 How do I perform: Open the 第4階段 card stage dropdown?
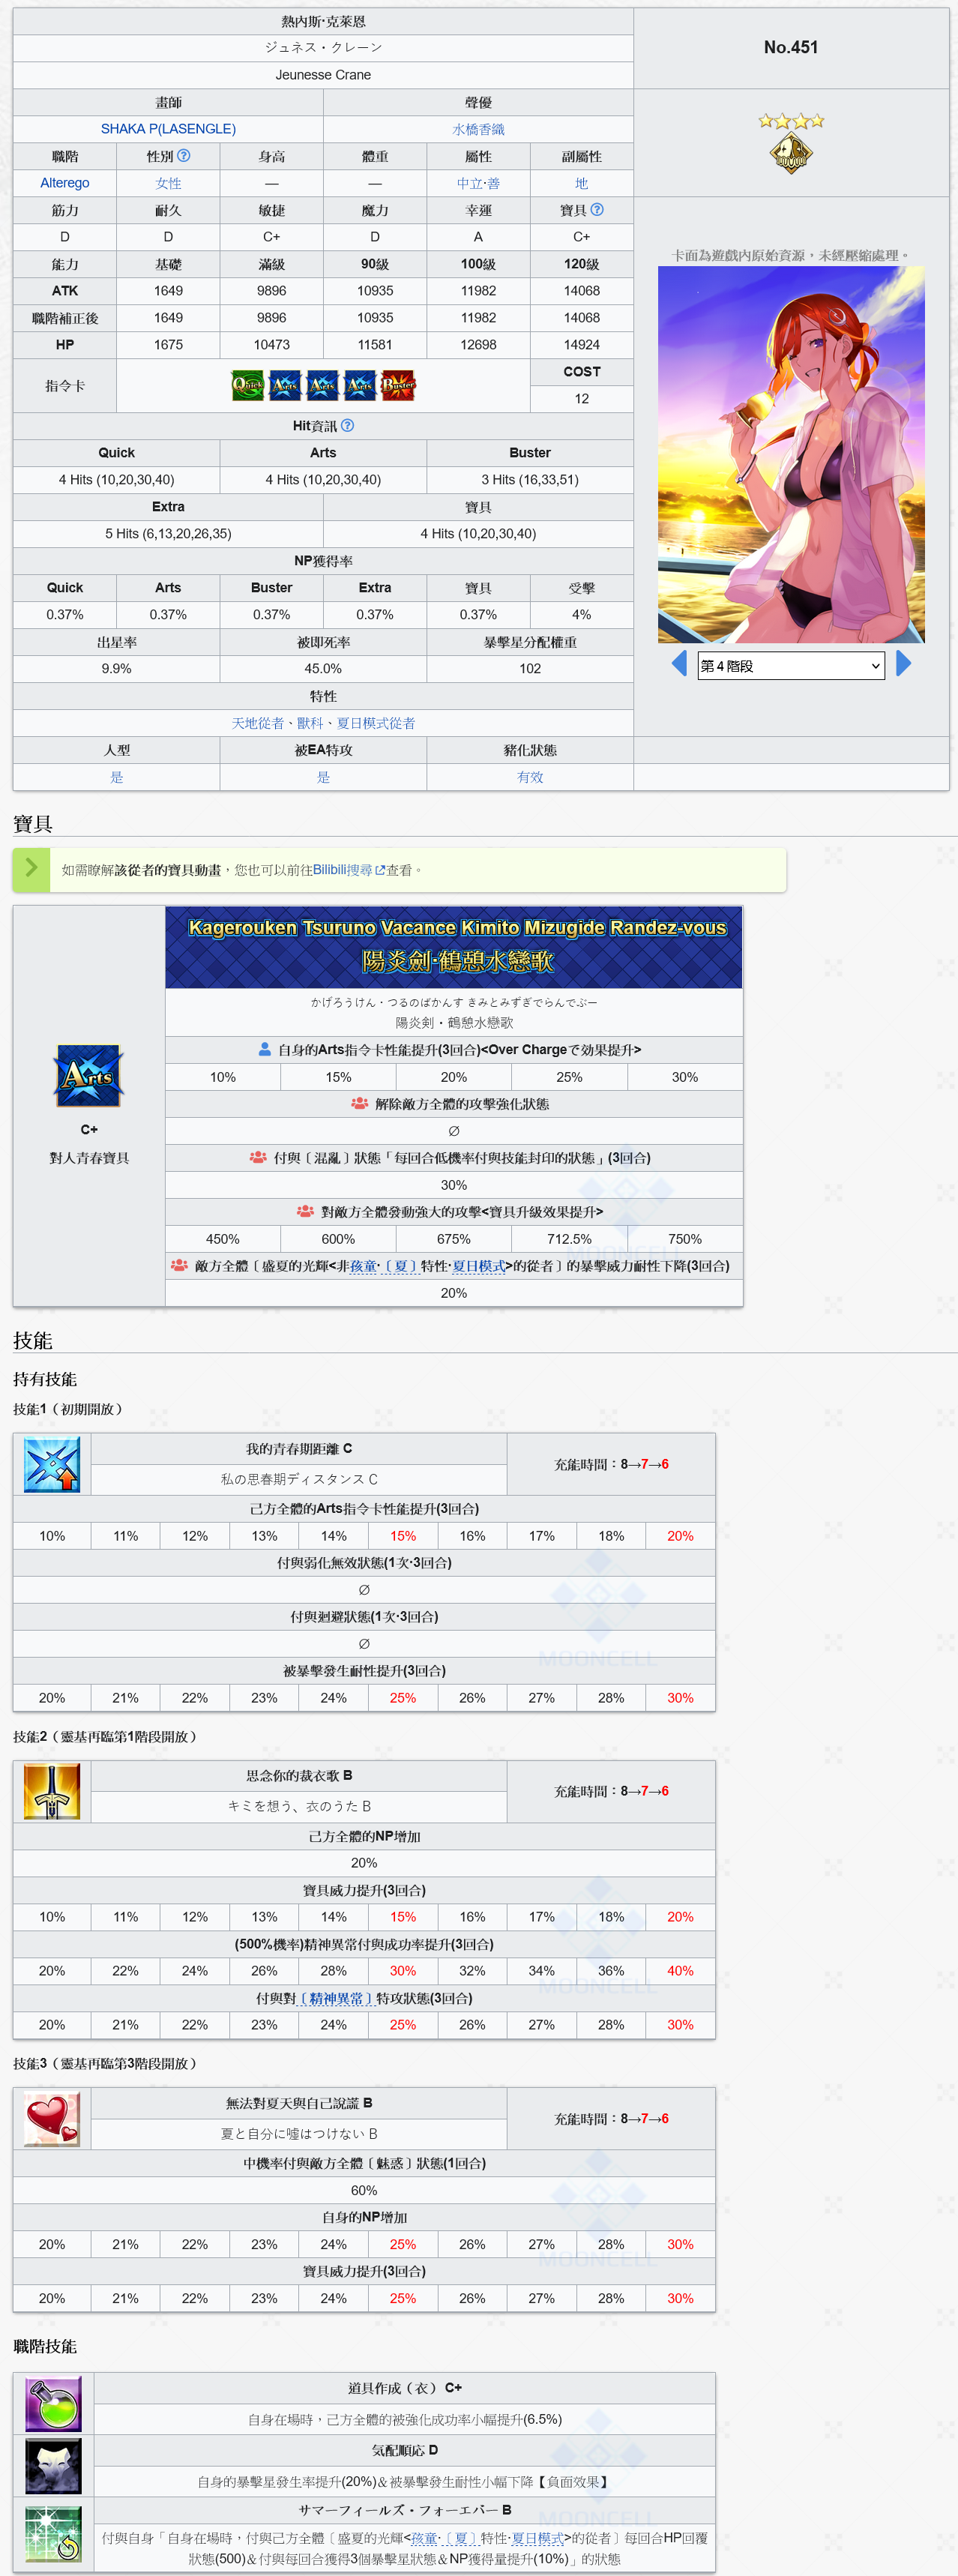(791, 666)
